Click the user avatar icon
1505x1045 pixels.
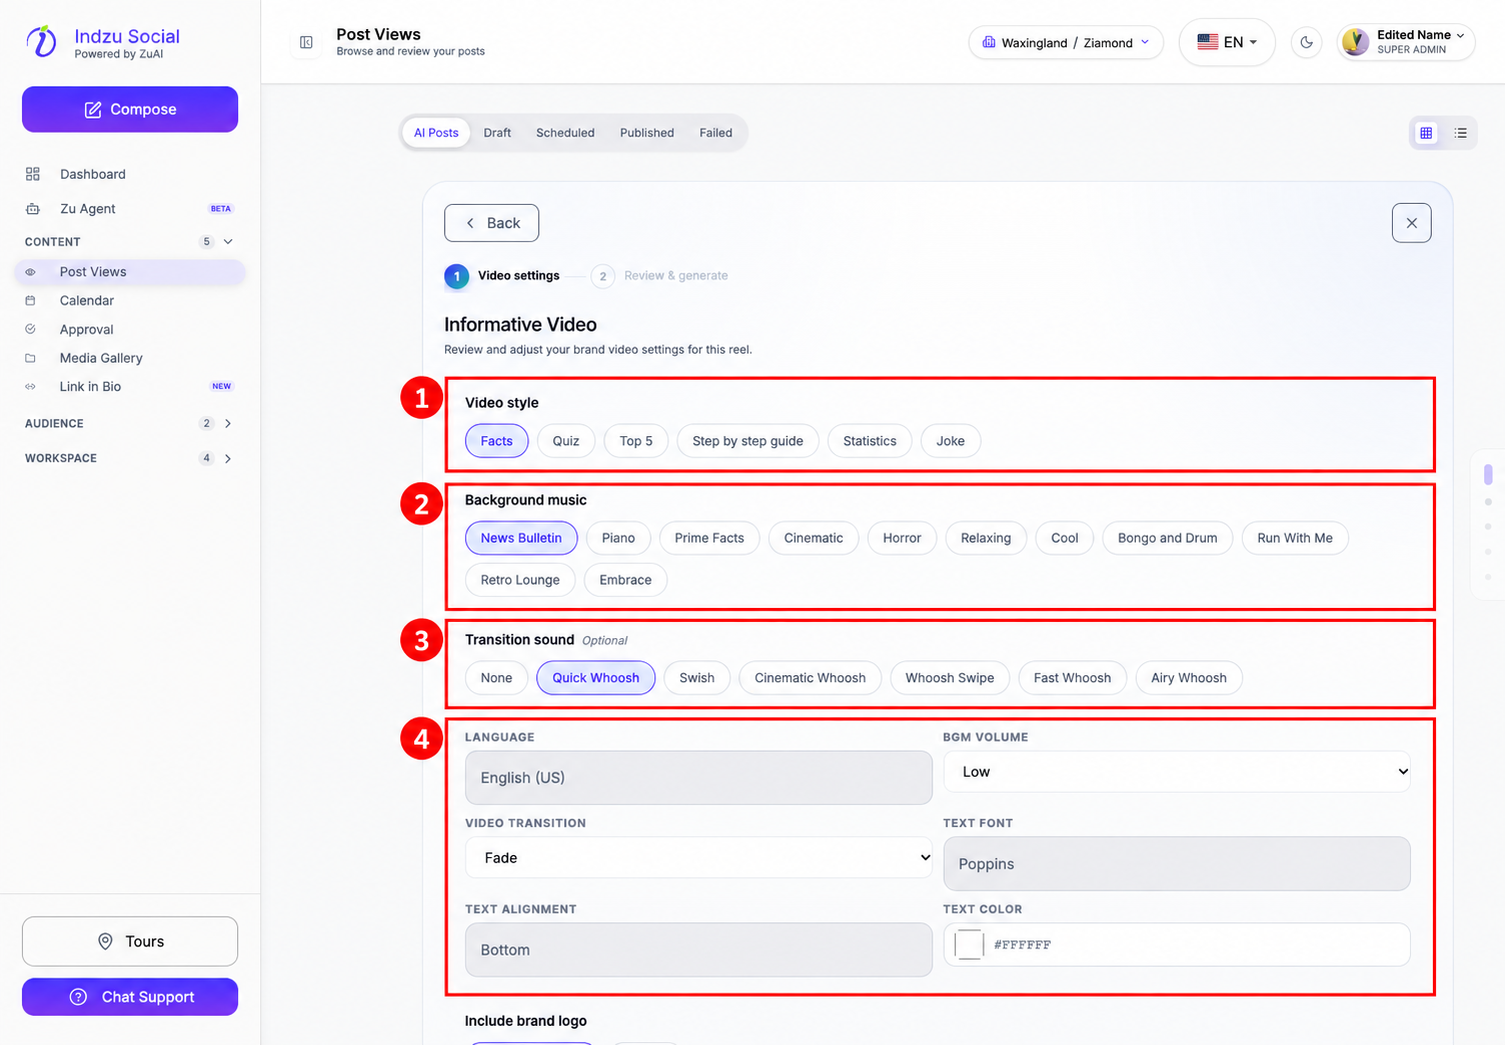pos(1355,42)
